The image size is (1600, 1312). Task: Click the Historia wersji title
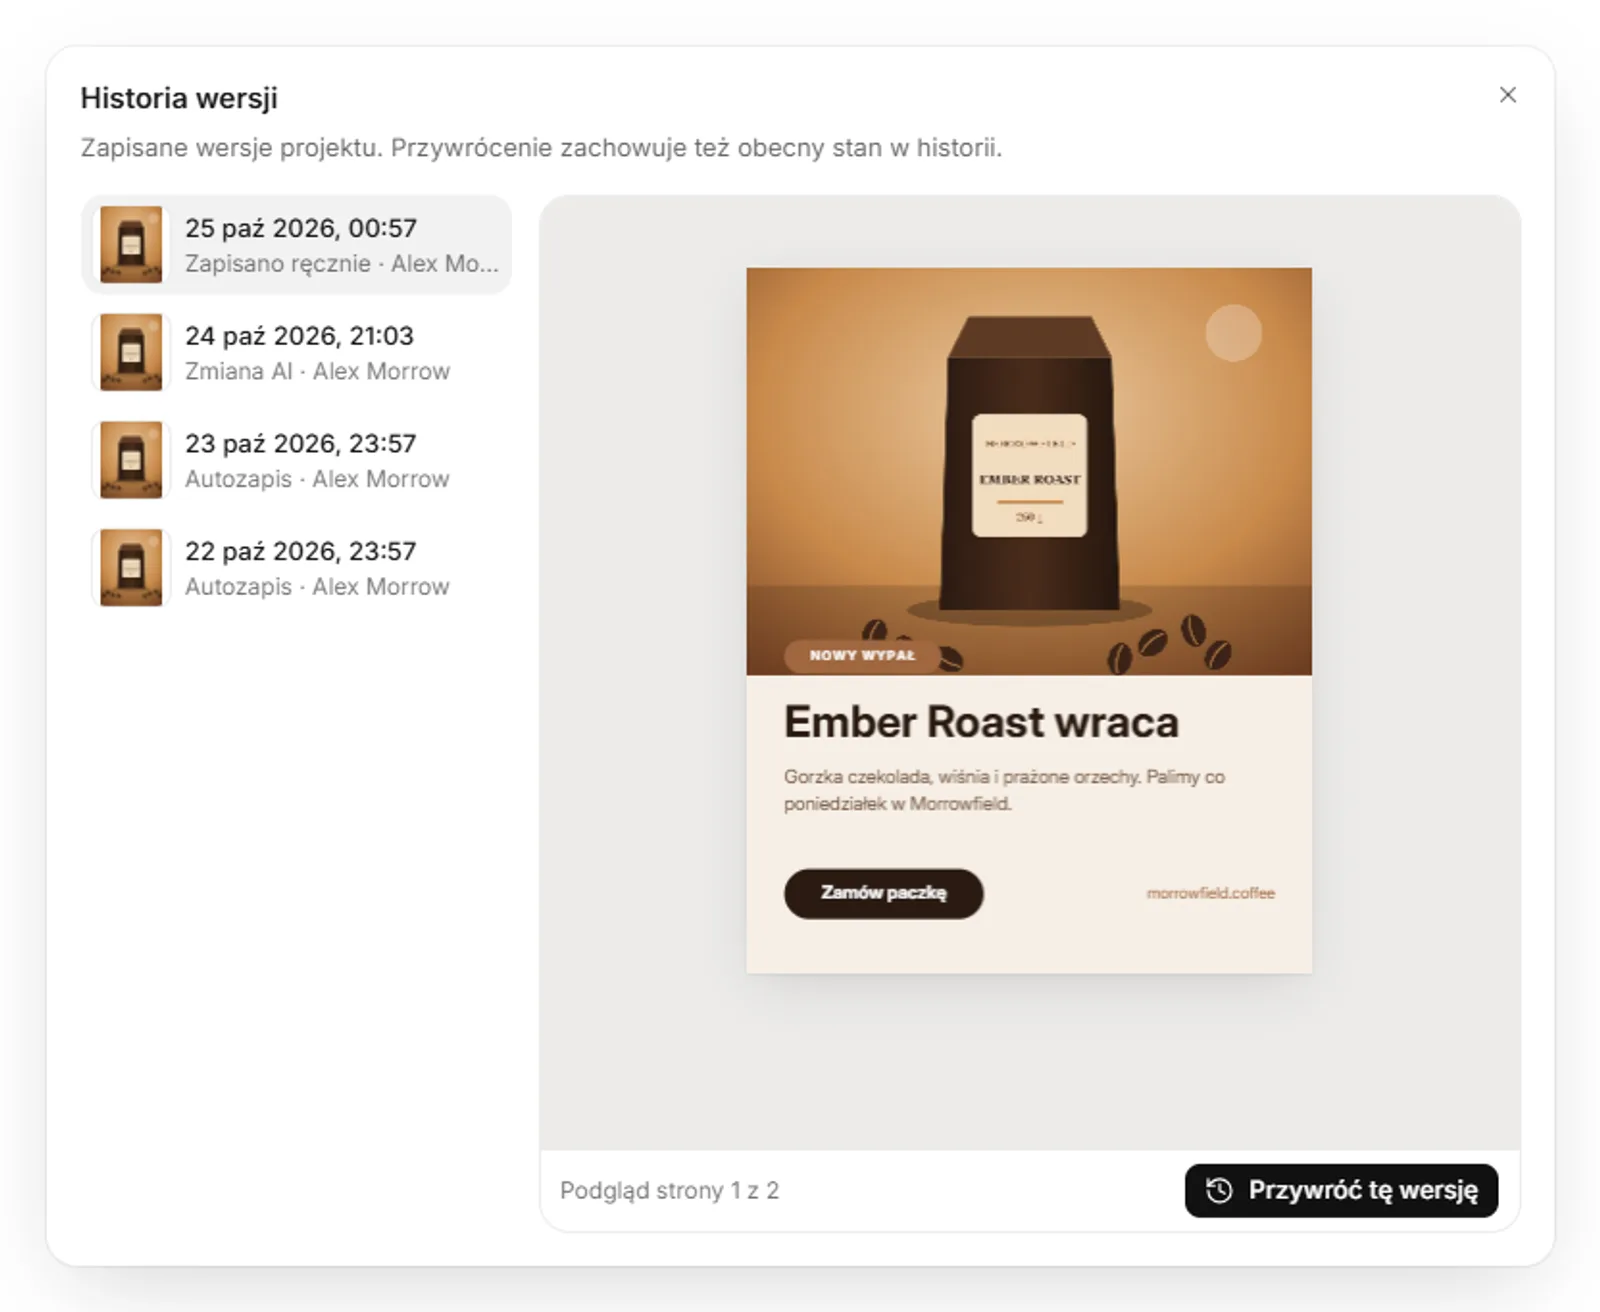point(179,98)
